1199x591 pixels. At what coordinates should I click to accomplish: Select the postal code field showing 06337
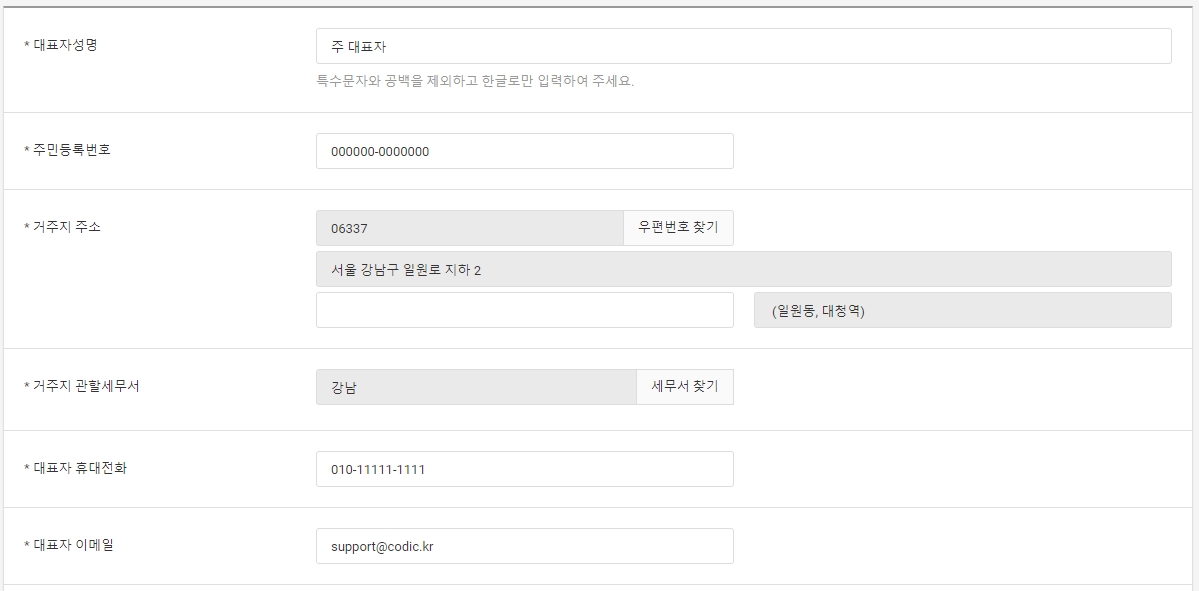(x=470, y=228)
